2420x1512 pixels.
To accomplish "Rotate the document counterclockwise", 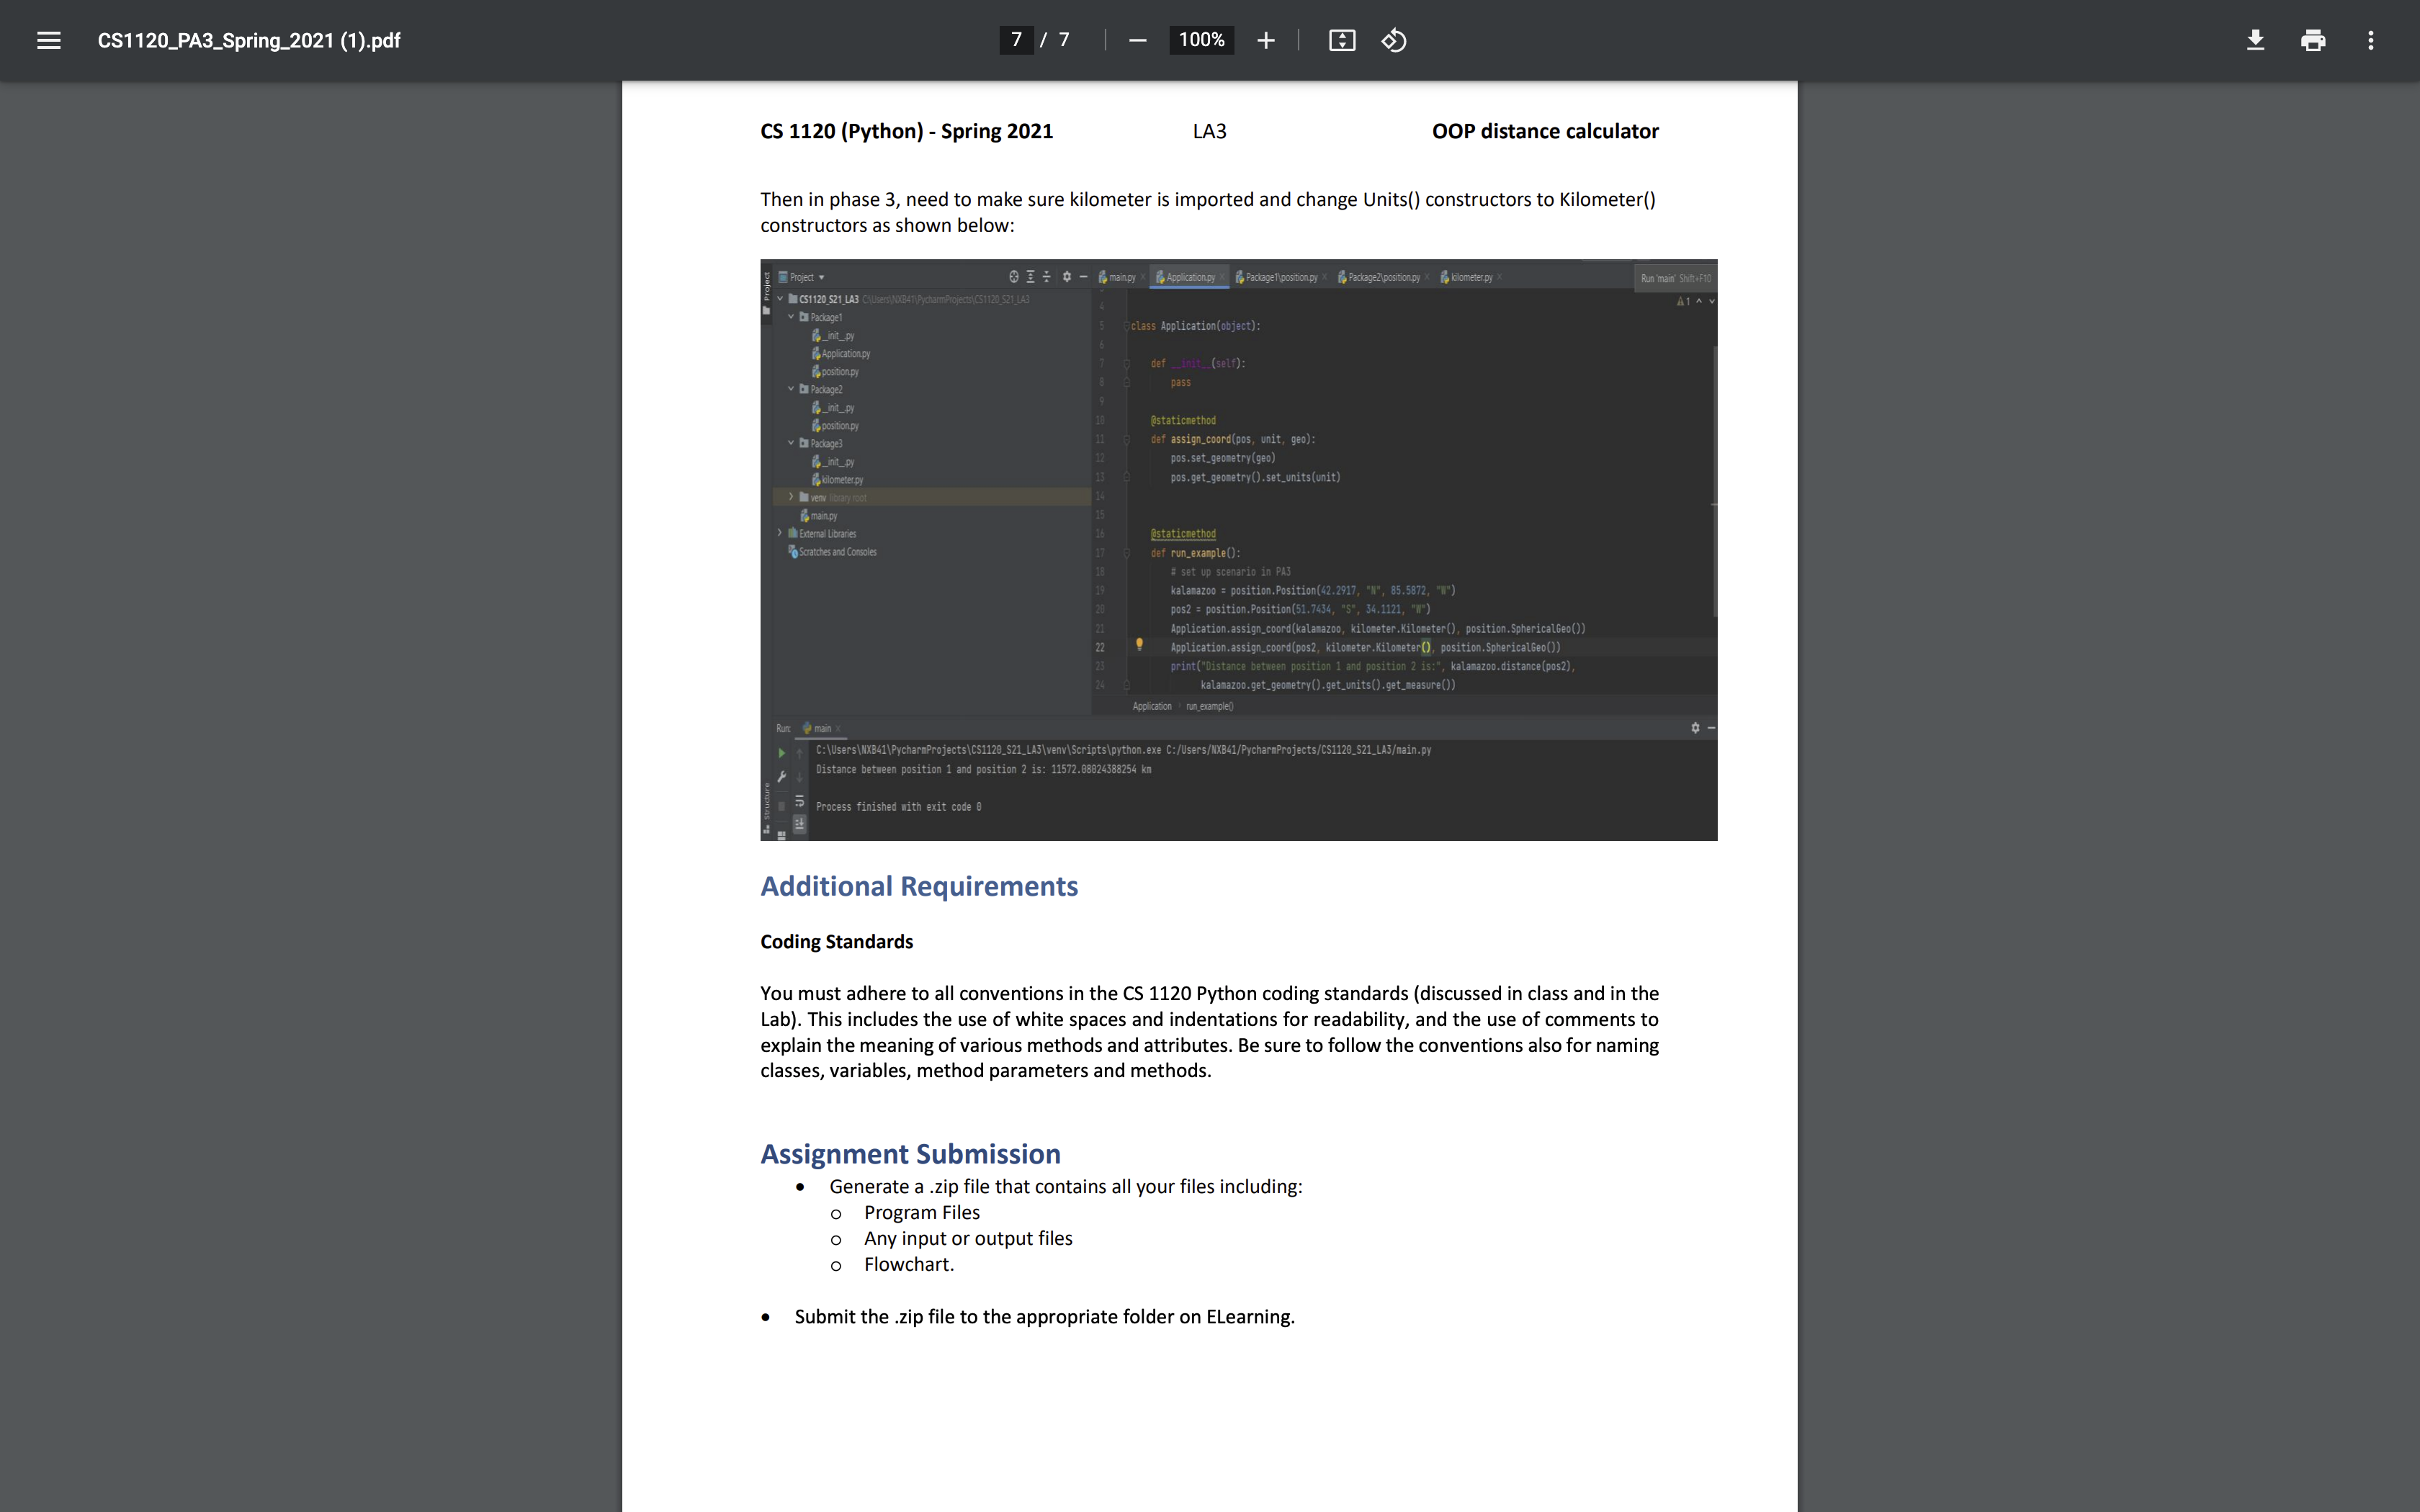I will pos(1394,40).
